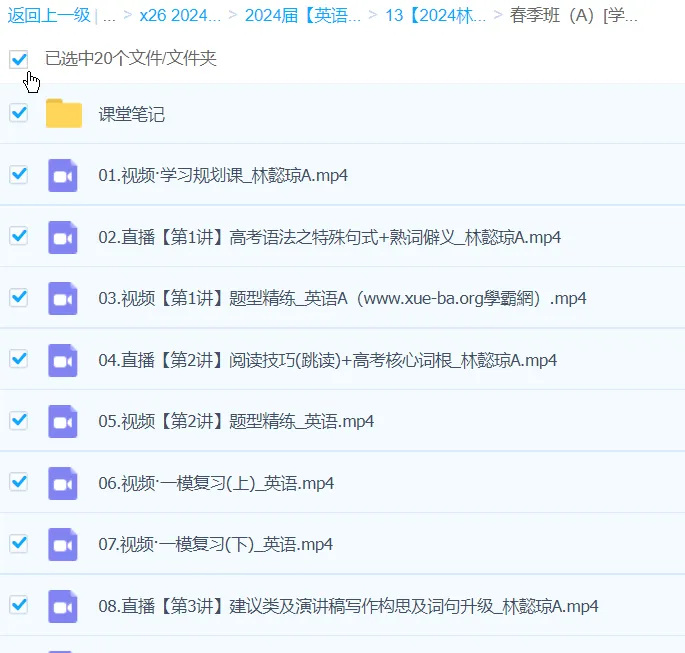
Task: Click video icon for 04.直播【第2讲】阅读技巧 file
Action: pos(63,360)
